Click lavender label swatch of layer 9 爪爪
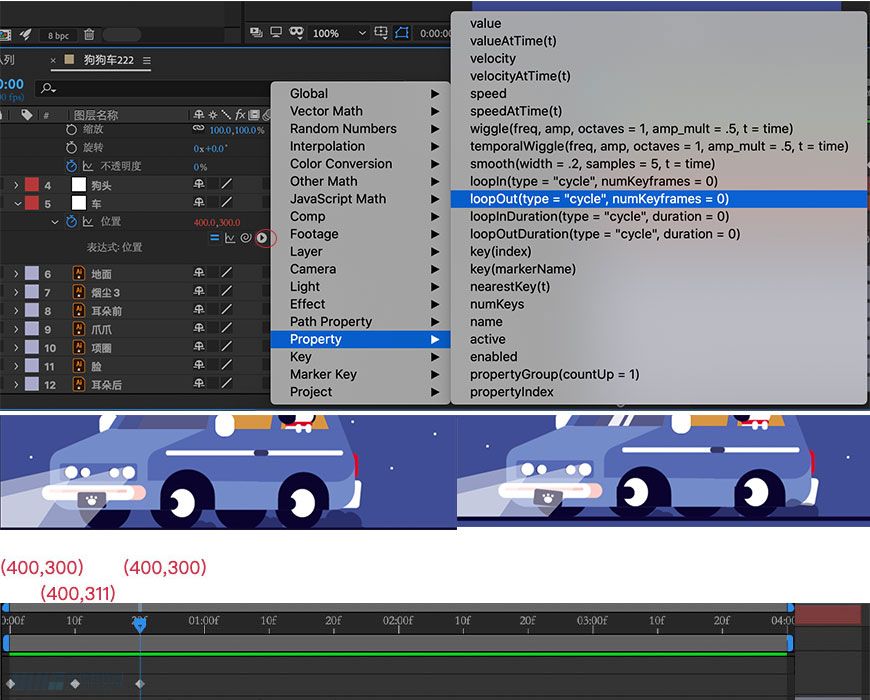 tap(32, 329)
